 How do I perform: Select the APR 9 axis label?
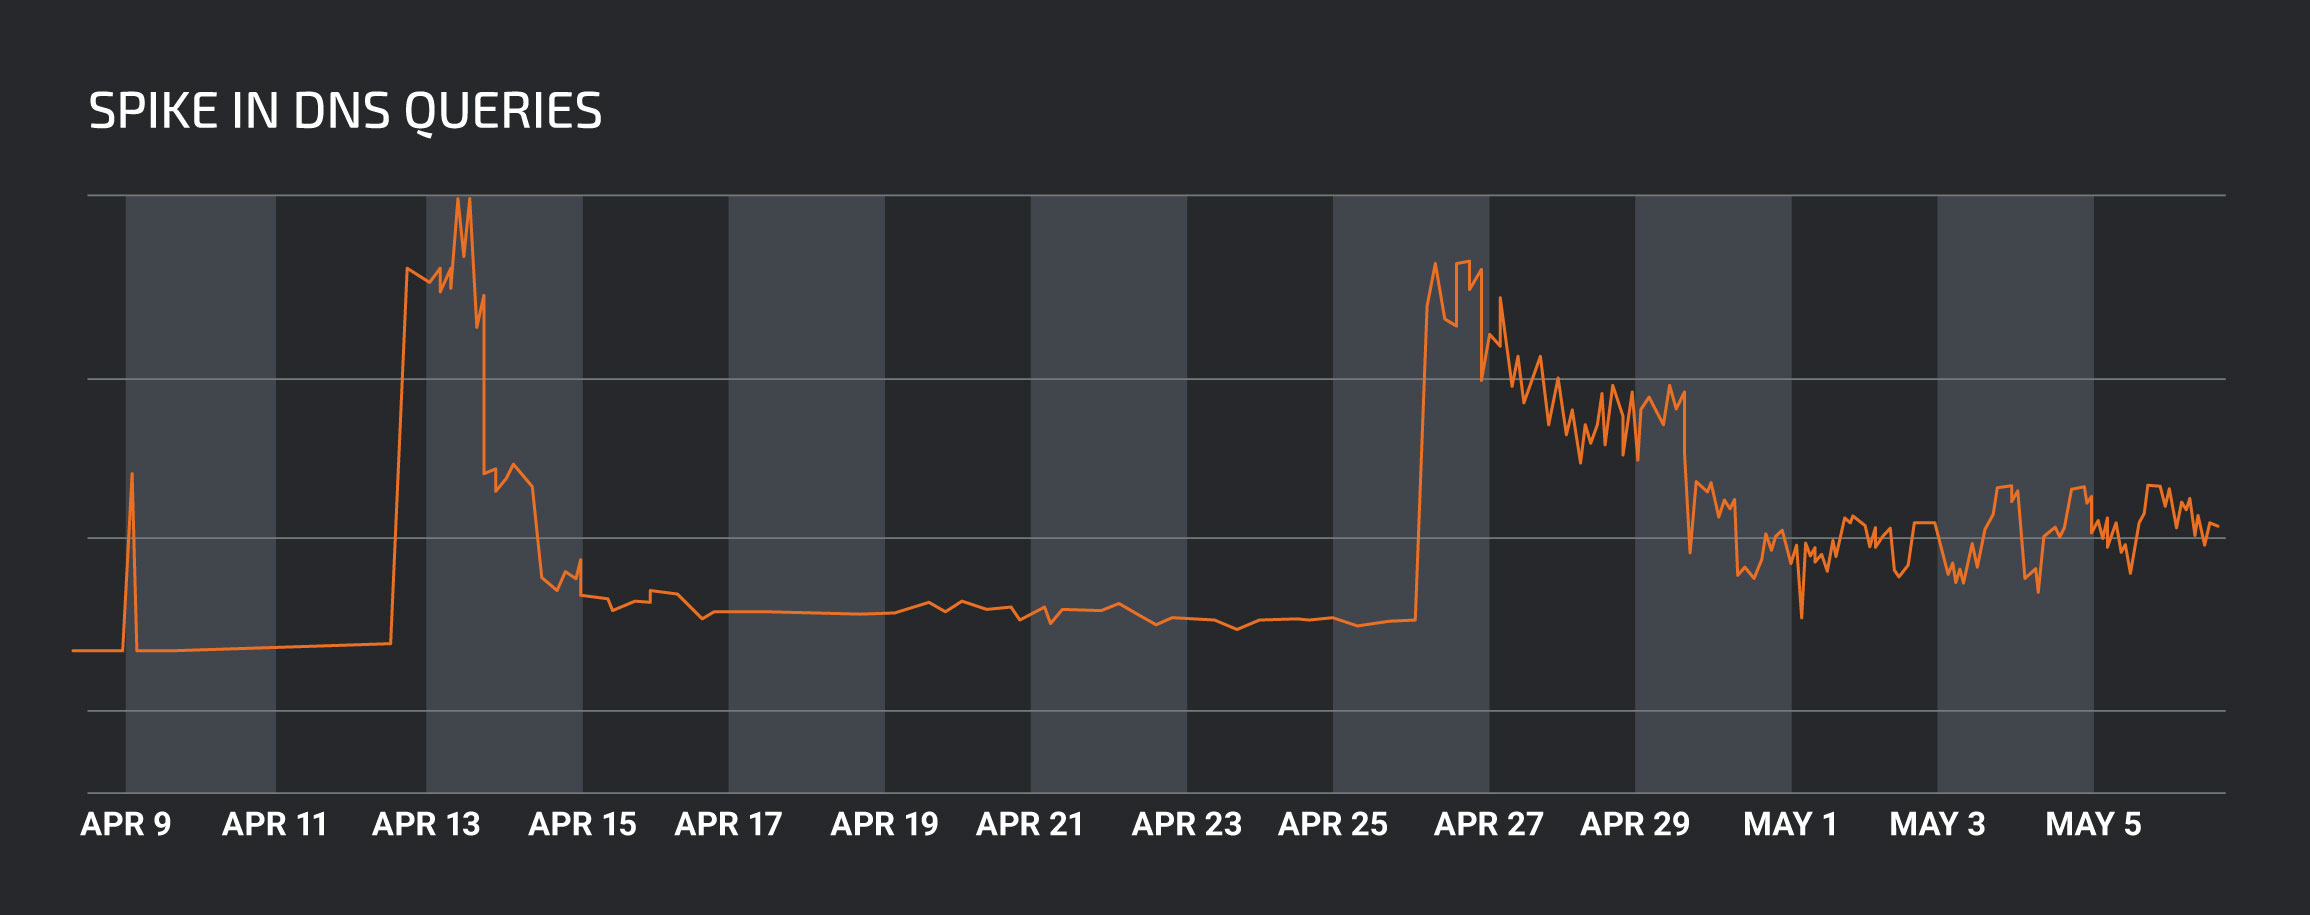coord(125,824)
